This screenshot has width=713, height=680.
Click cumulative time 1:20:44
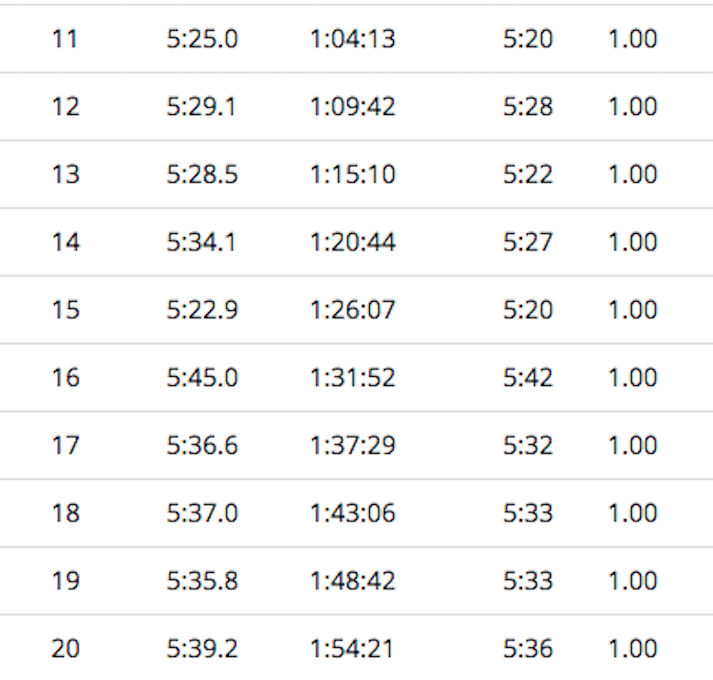pos(353,242)
